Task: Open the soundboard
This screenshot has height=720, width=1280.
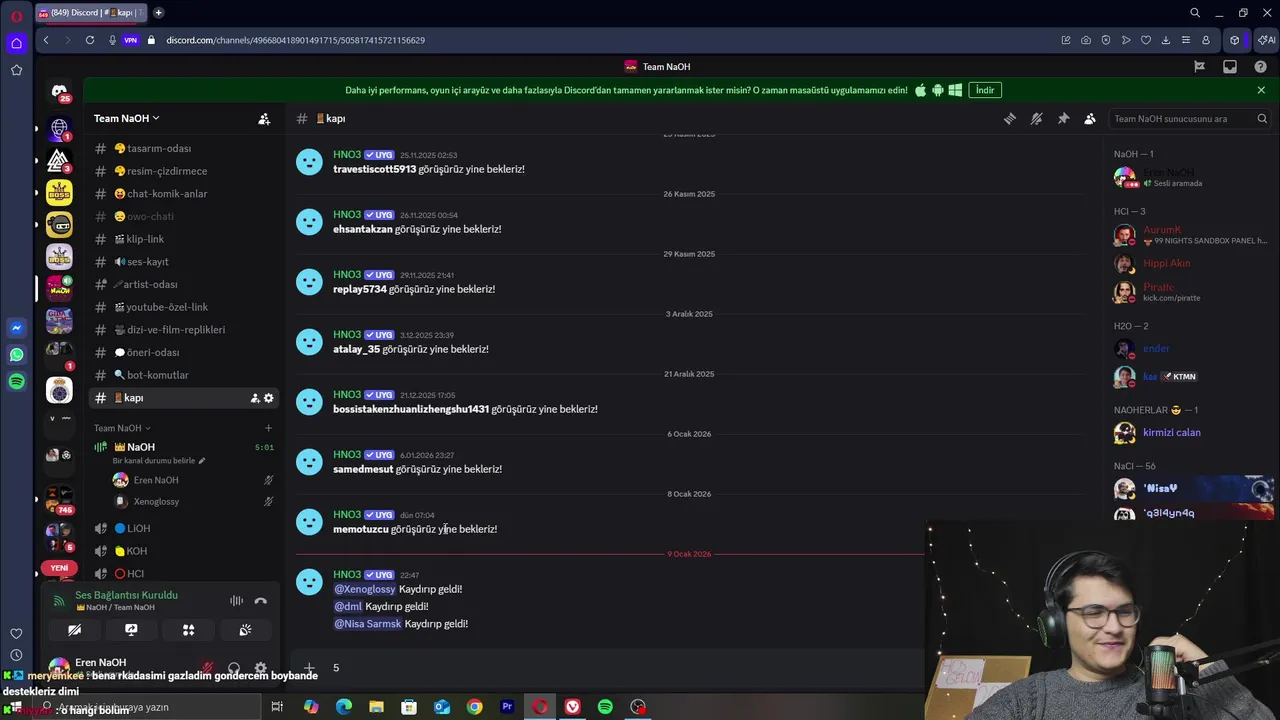Action: pyautogui.click(x=245, y=630)
